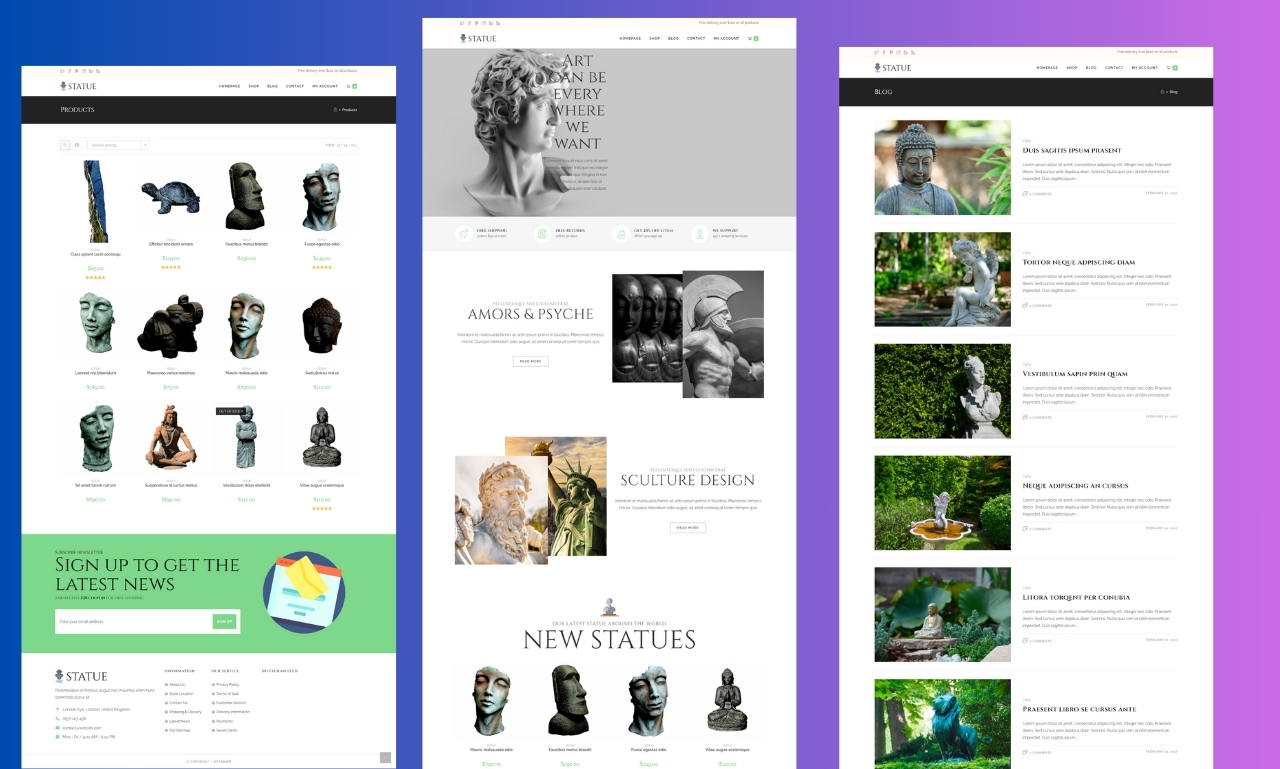Click the Free Shipping rocket icon

(464, 234)
